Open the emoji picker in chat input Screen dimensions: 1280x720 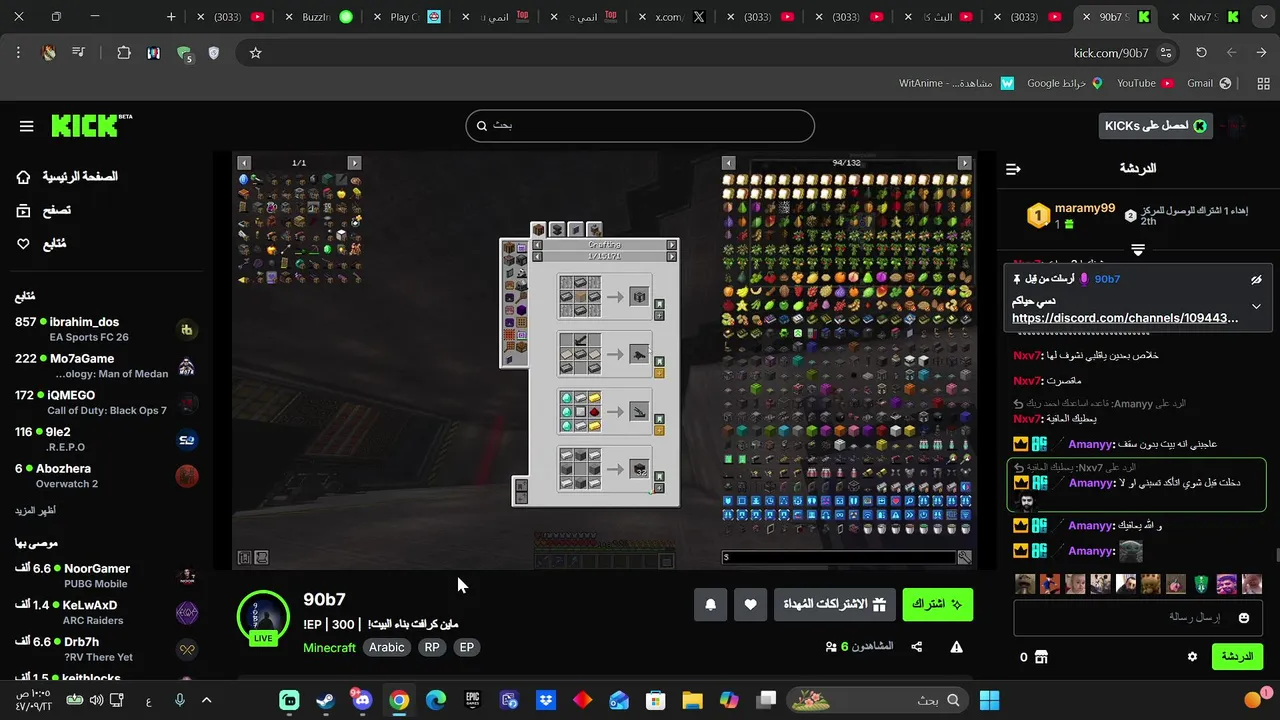(x=1244, y=618)
